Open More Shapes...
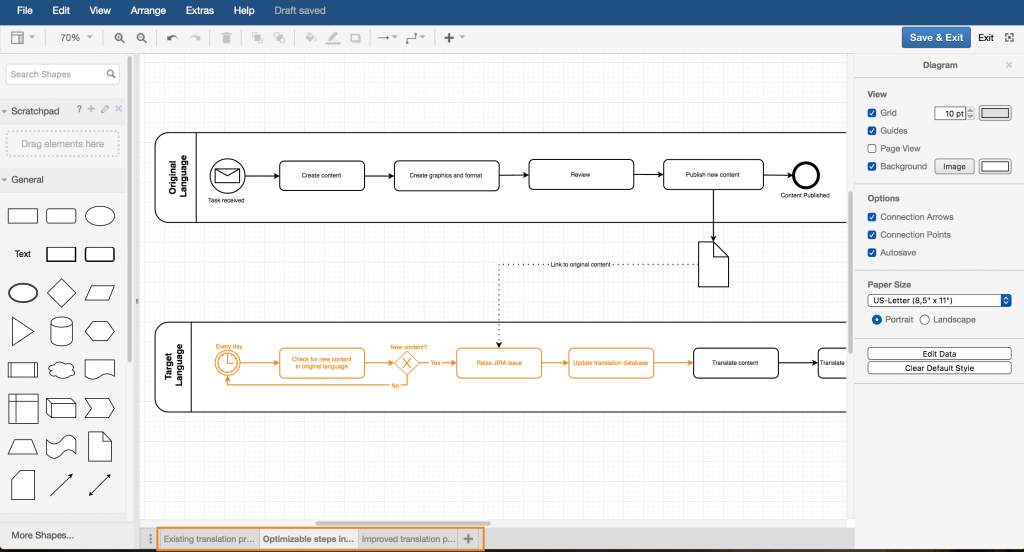 pos(42,536)
